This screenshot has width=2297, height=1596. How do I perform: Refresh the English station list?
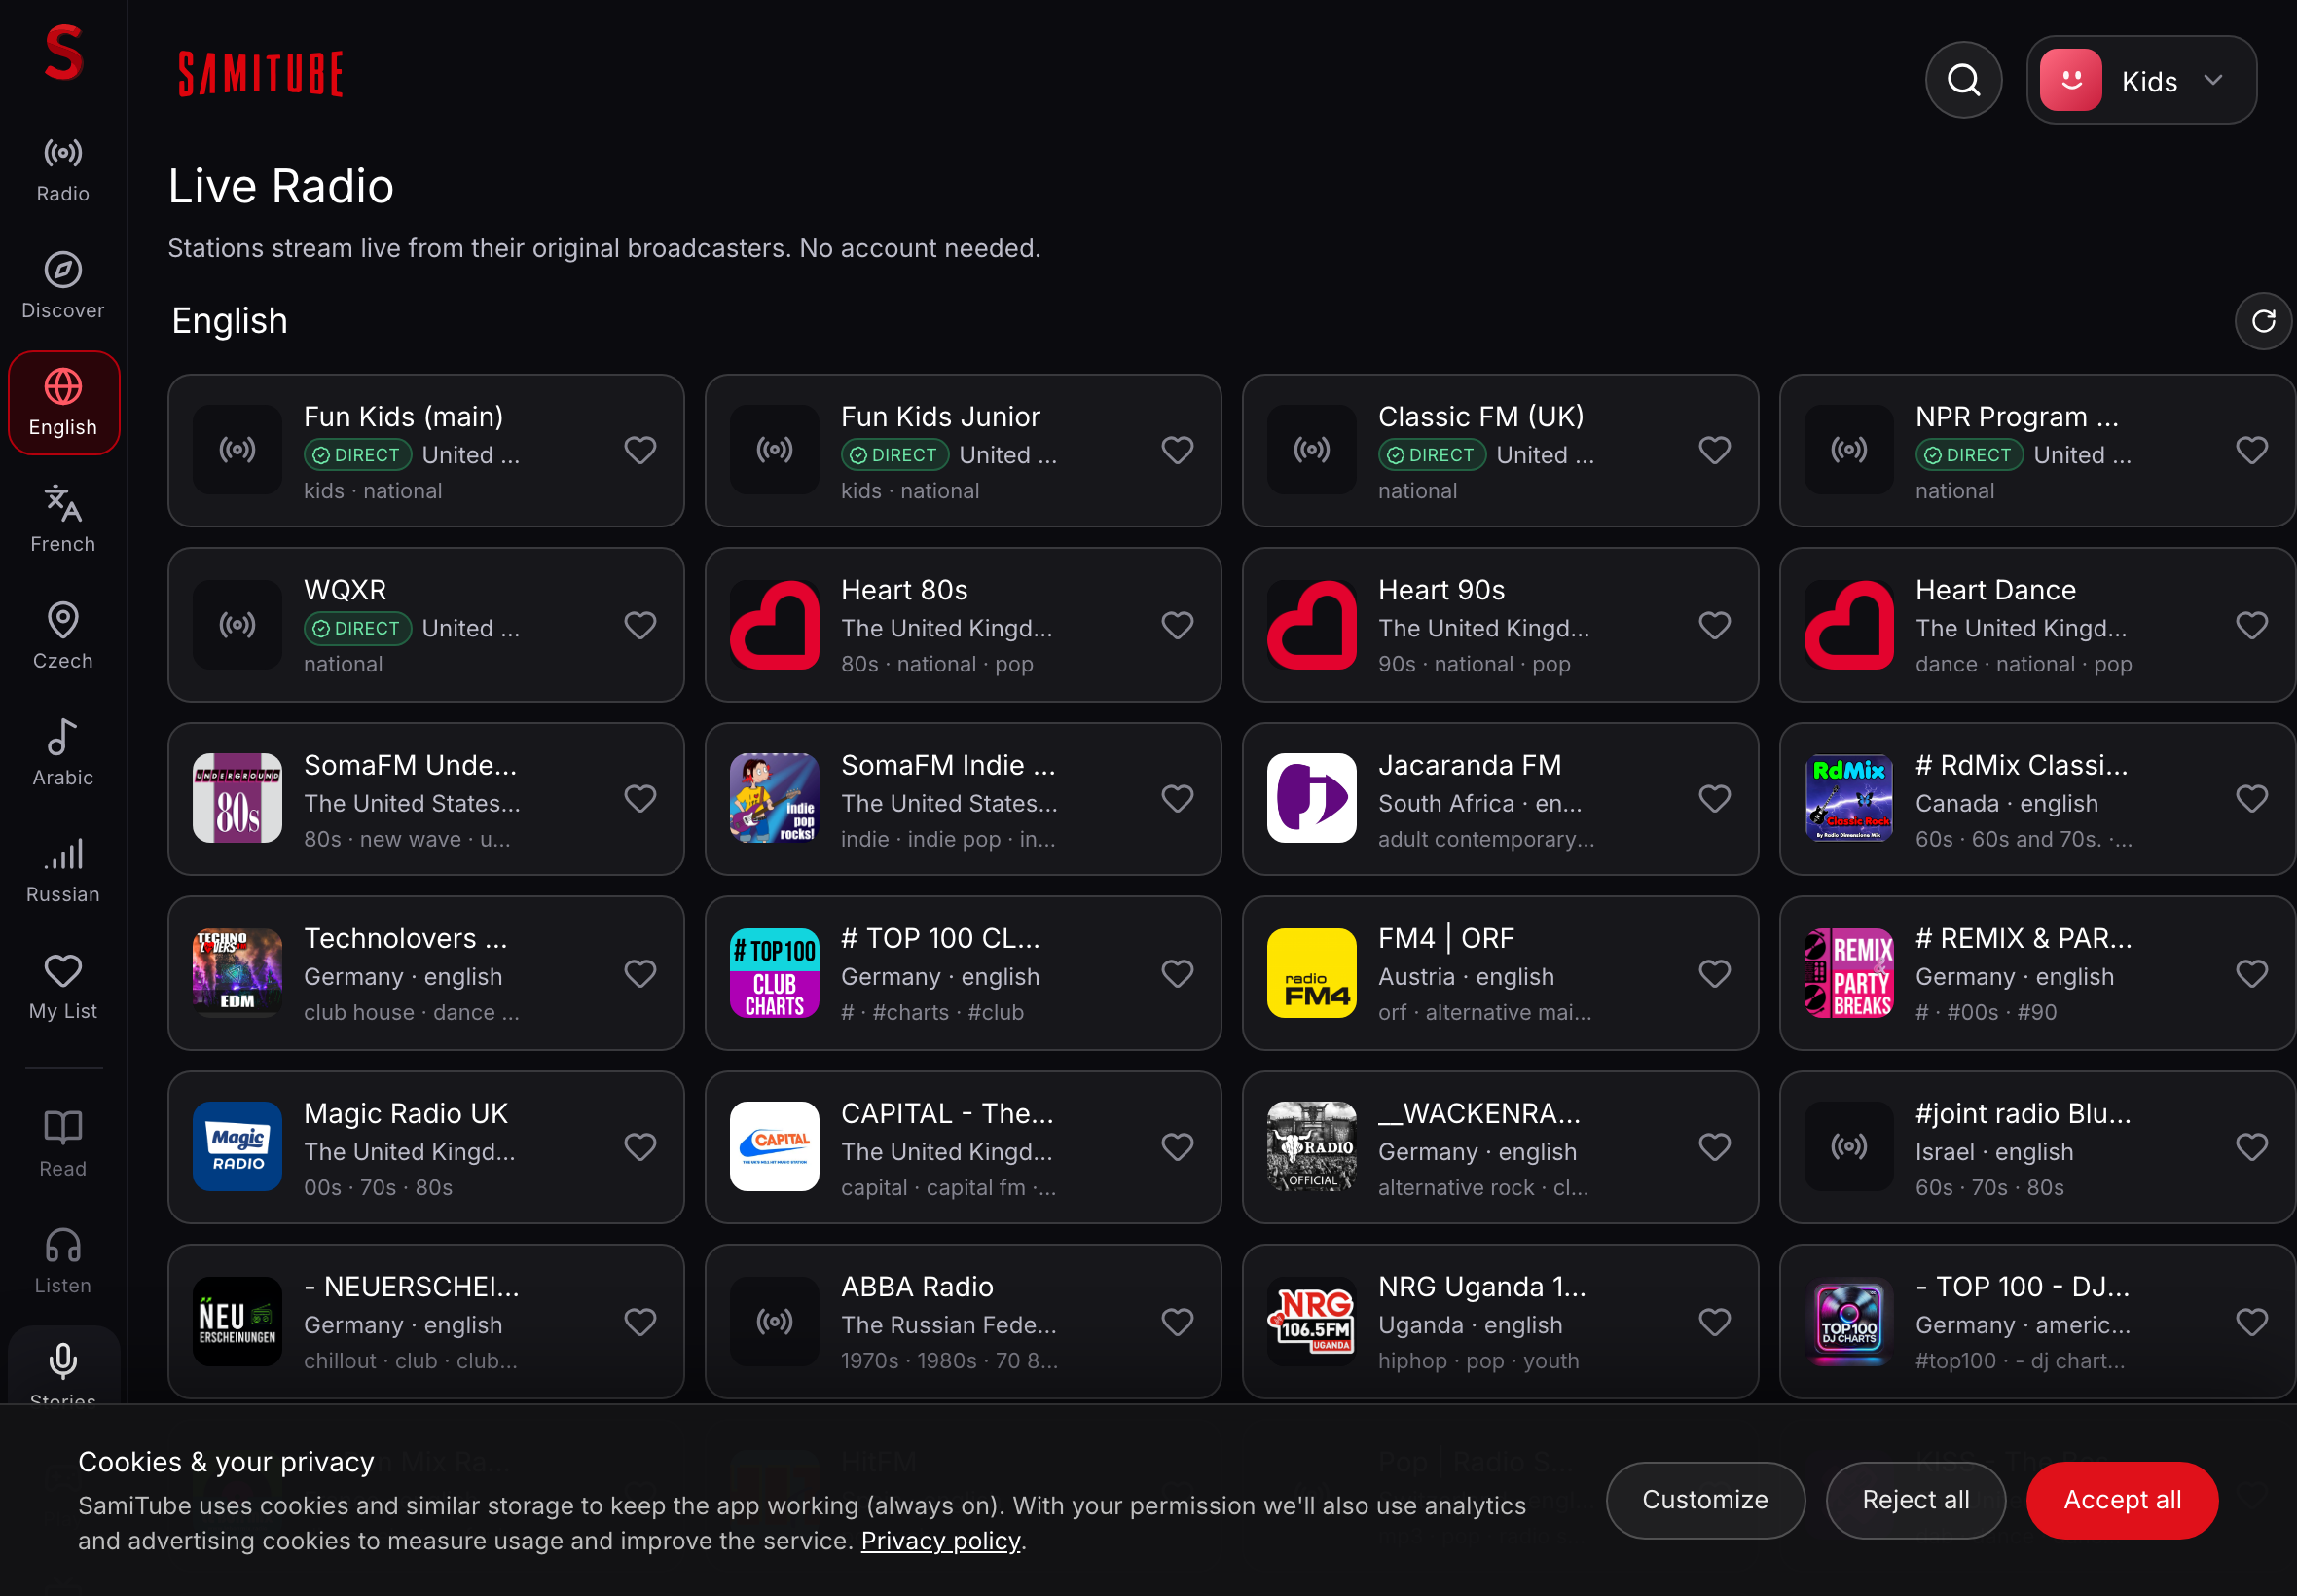pos(2263,321)
